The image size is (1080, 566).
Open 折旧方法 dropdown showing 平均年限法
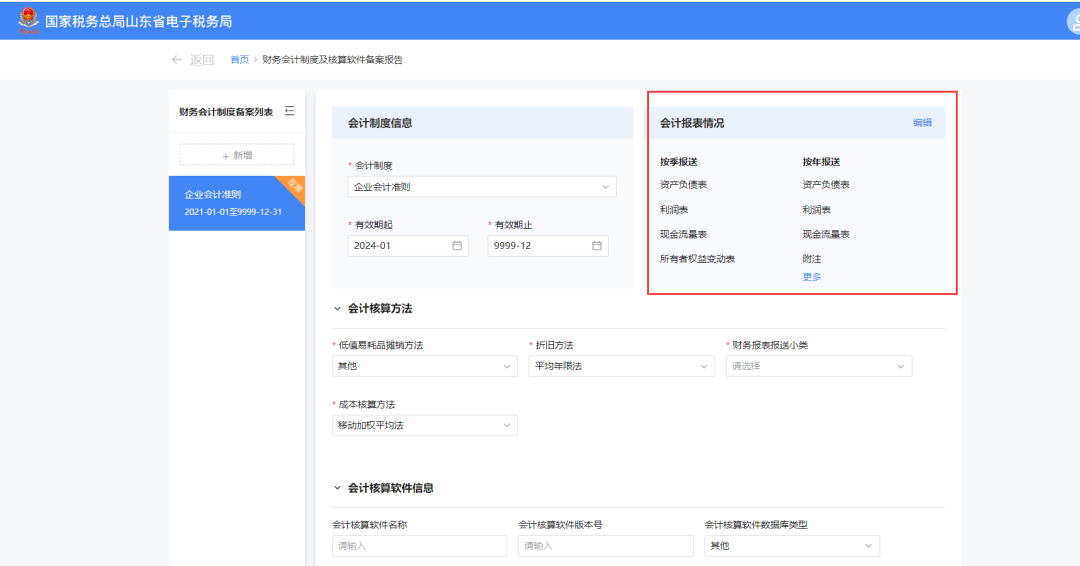[621, 366]
